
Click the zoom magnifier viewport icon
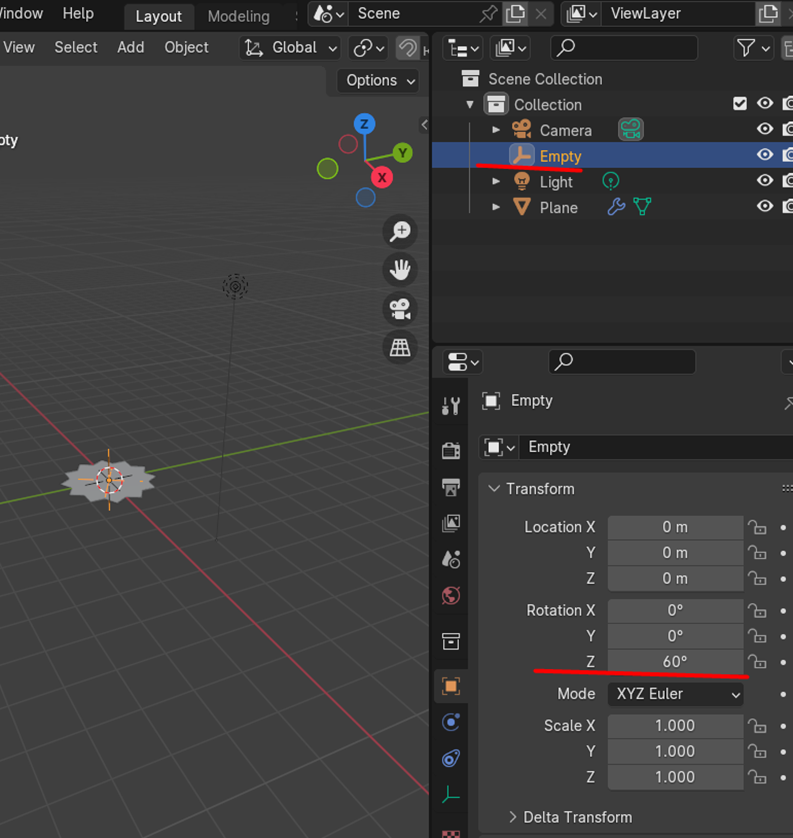400,232
